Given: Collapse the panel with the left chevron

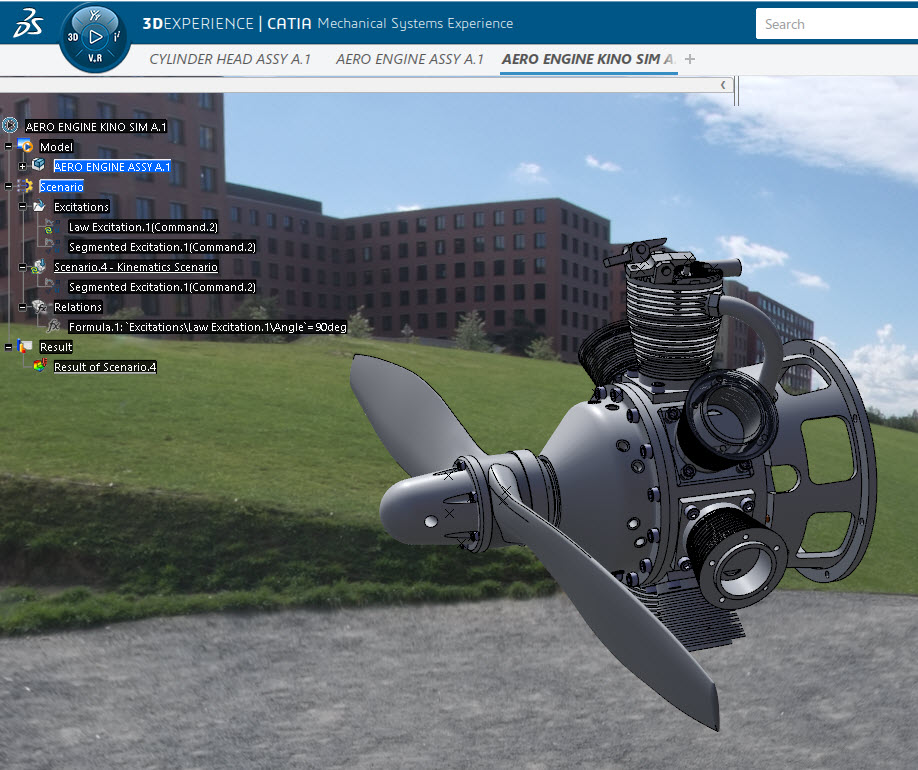Looking at the screenshot, I should pyautogui.click(x=723, y=85).
